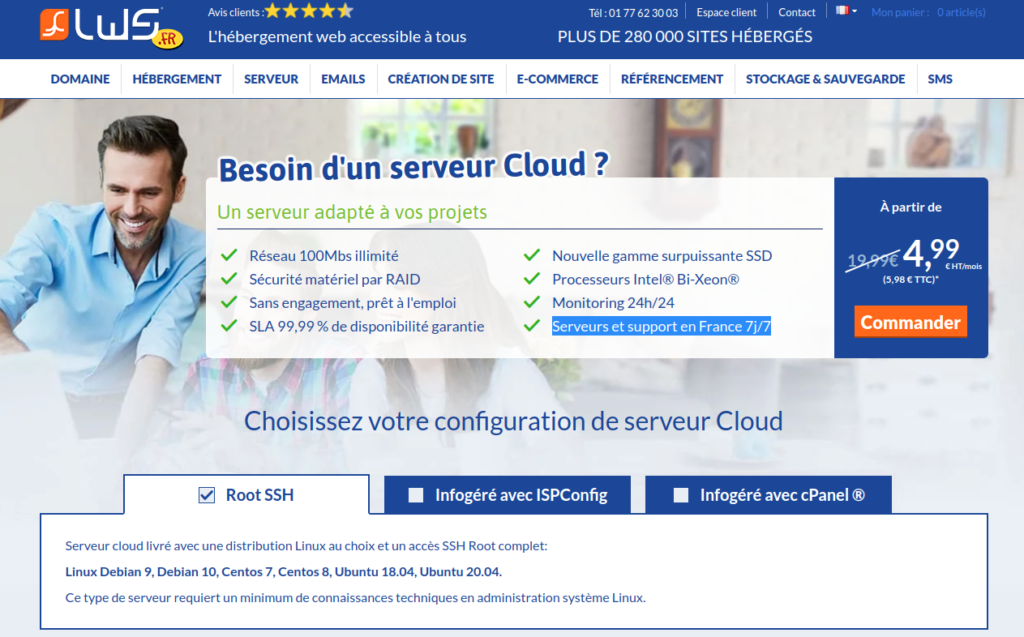Image resolution: width=1024 pixels, height=637 pixels.
Task: Click the text Monitoring 24h/24
Action: coord(613,302)
